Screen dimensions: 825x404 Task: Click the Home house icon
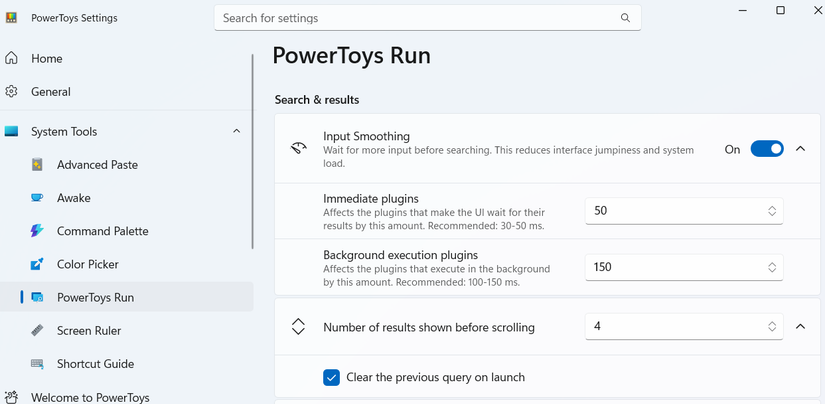click(11, 58)
